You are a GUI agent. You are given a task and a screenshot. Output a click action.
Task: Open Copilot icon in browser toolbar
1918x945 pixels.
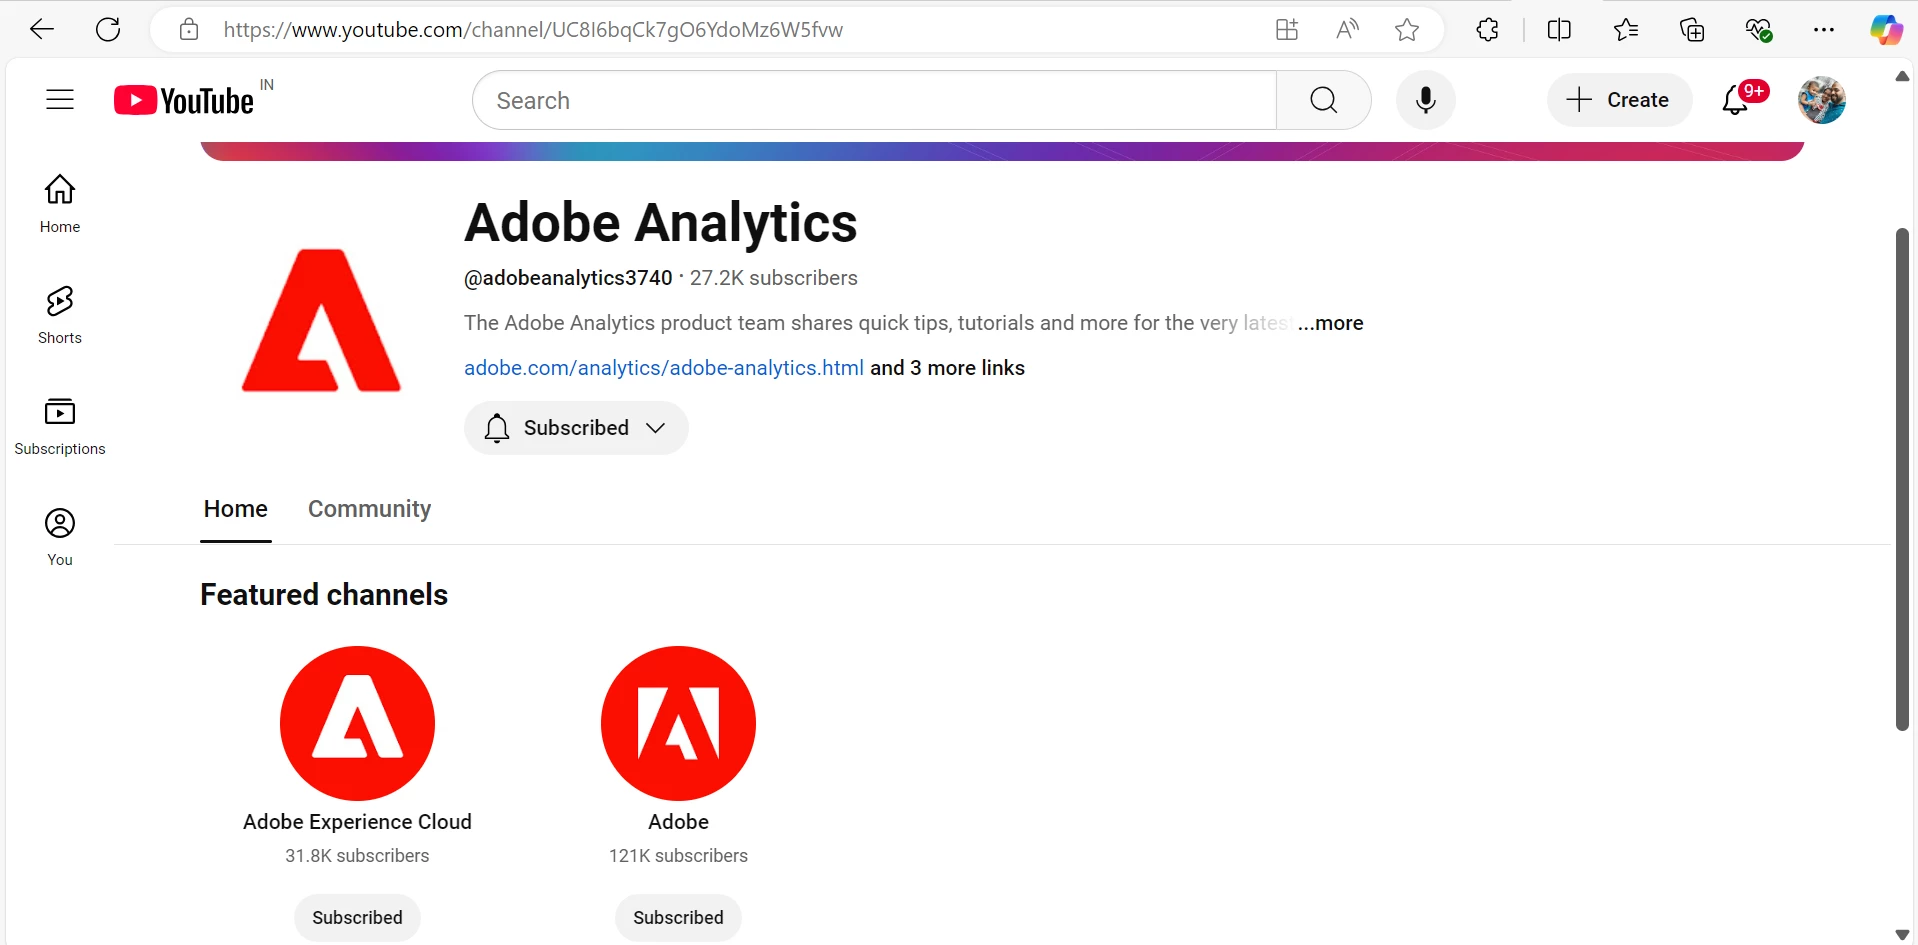pyautogui.click(x=1886, y=30)
